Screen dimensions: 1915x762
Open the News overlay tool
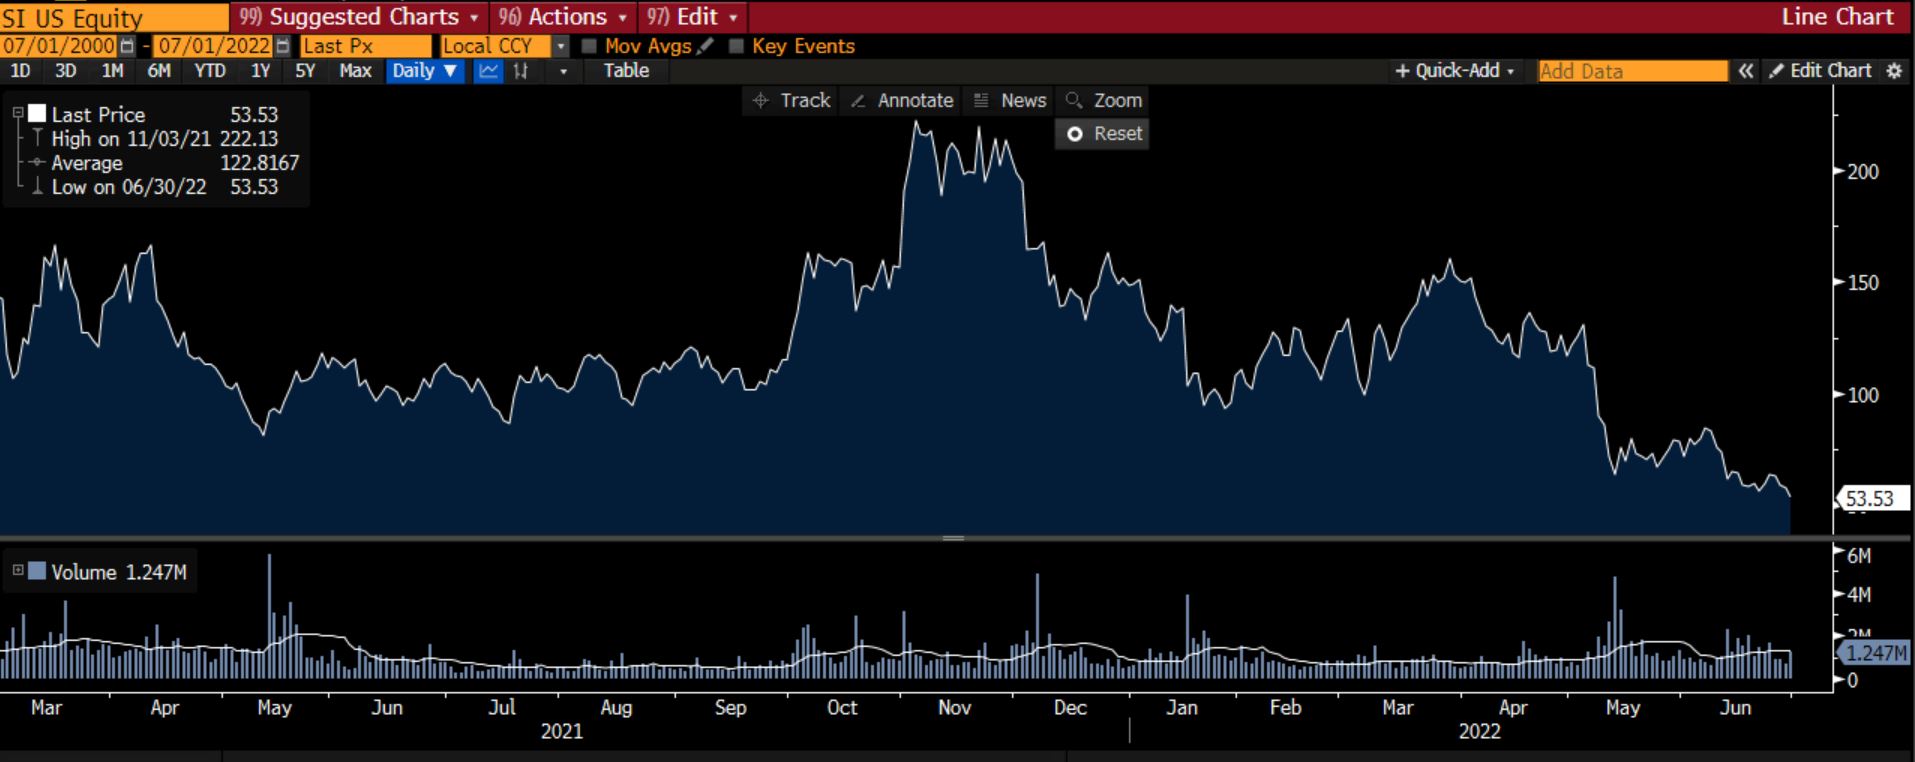1010,100
